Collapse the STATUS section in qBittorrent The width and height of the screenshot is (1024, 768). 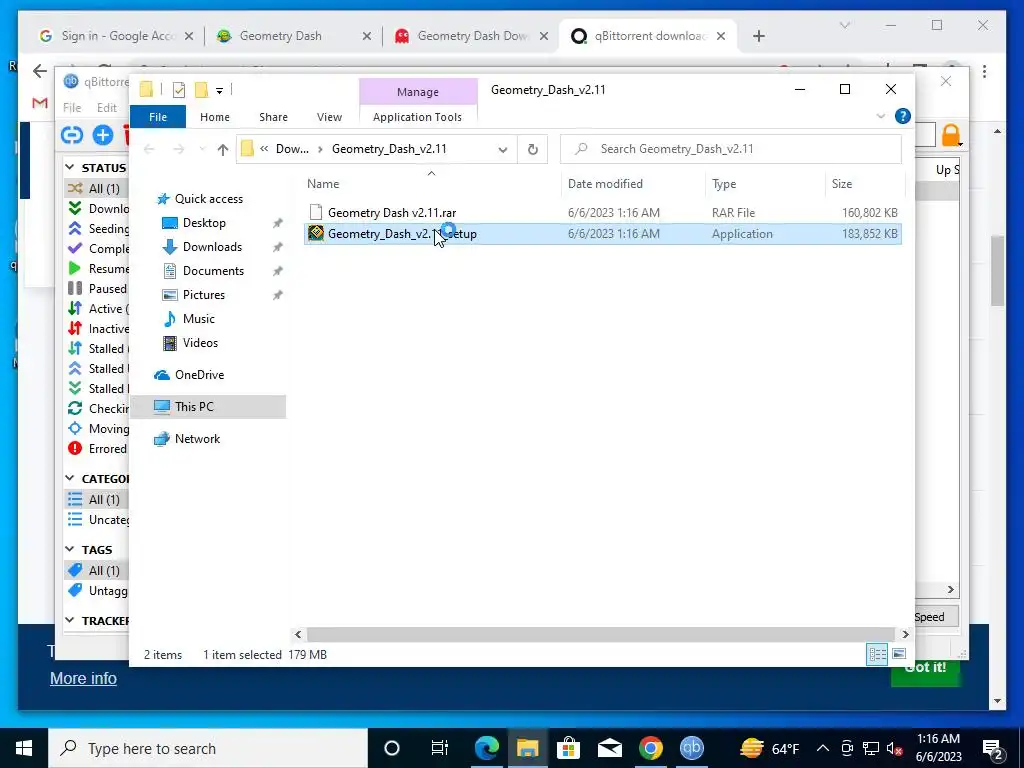(70, 167)
